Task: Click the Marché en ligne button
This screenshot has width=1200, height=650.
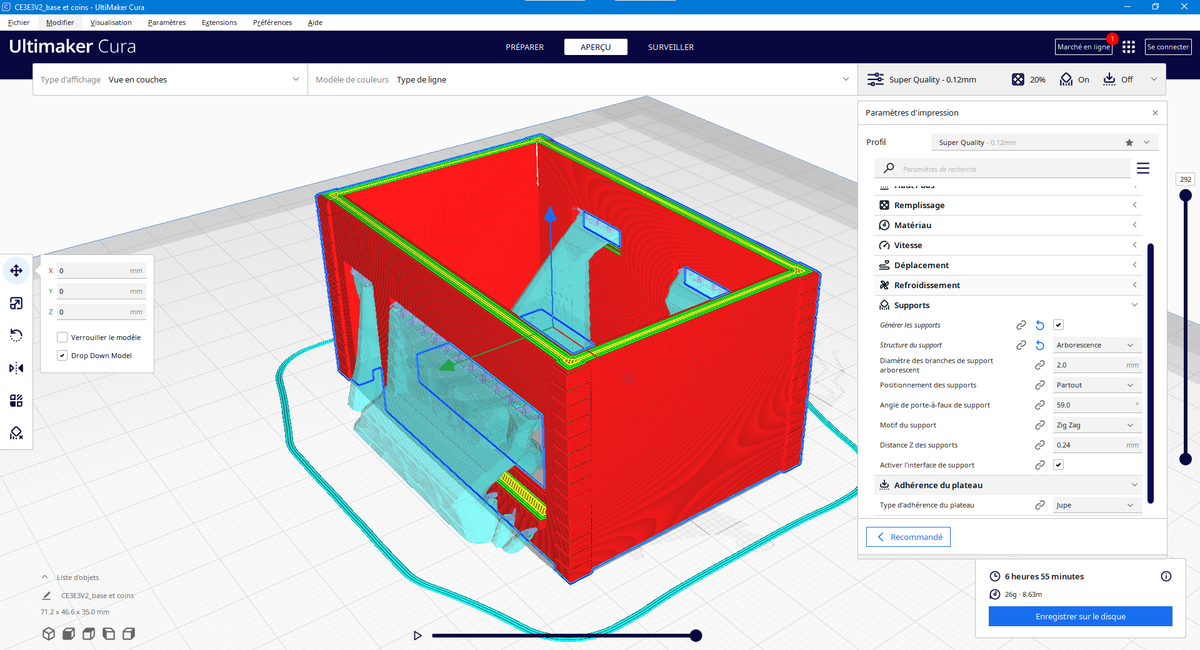Action: 1083,47
